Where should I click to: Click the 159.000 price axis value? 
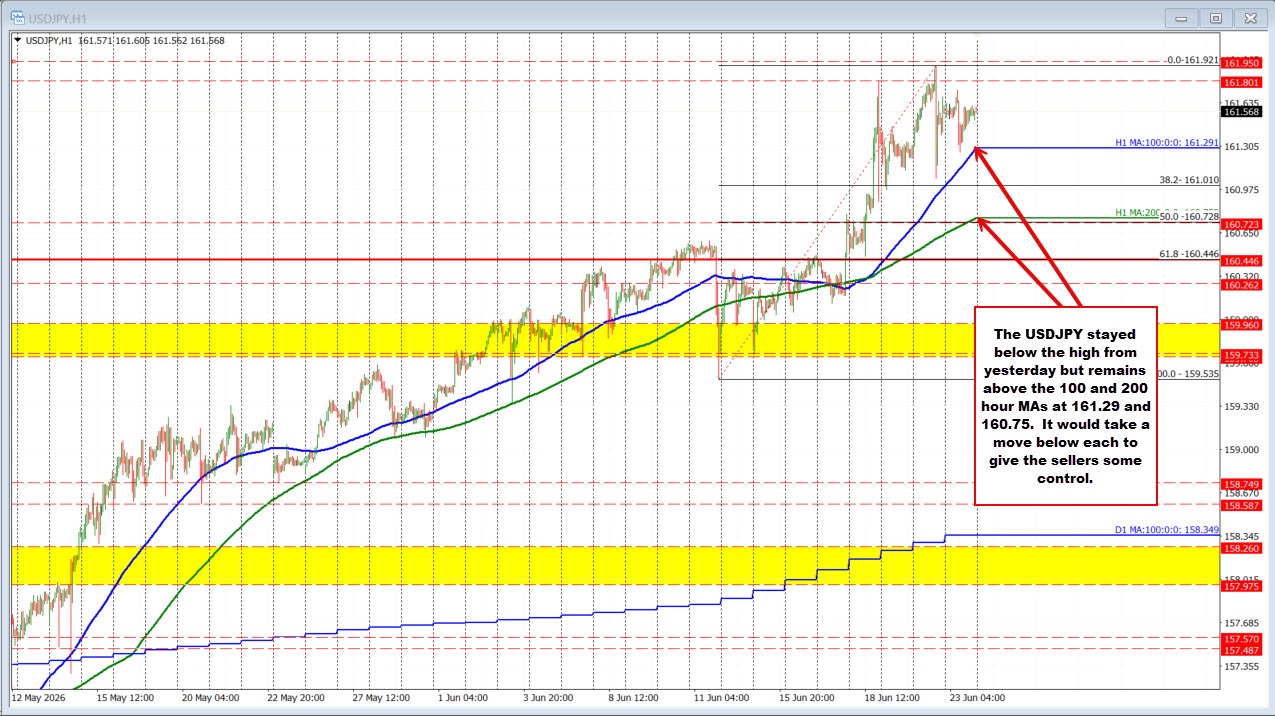click(1243, 449)
